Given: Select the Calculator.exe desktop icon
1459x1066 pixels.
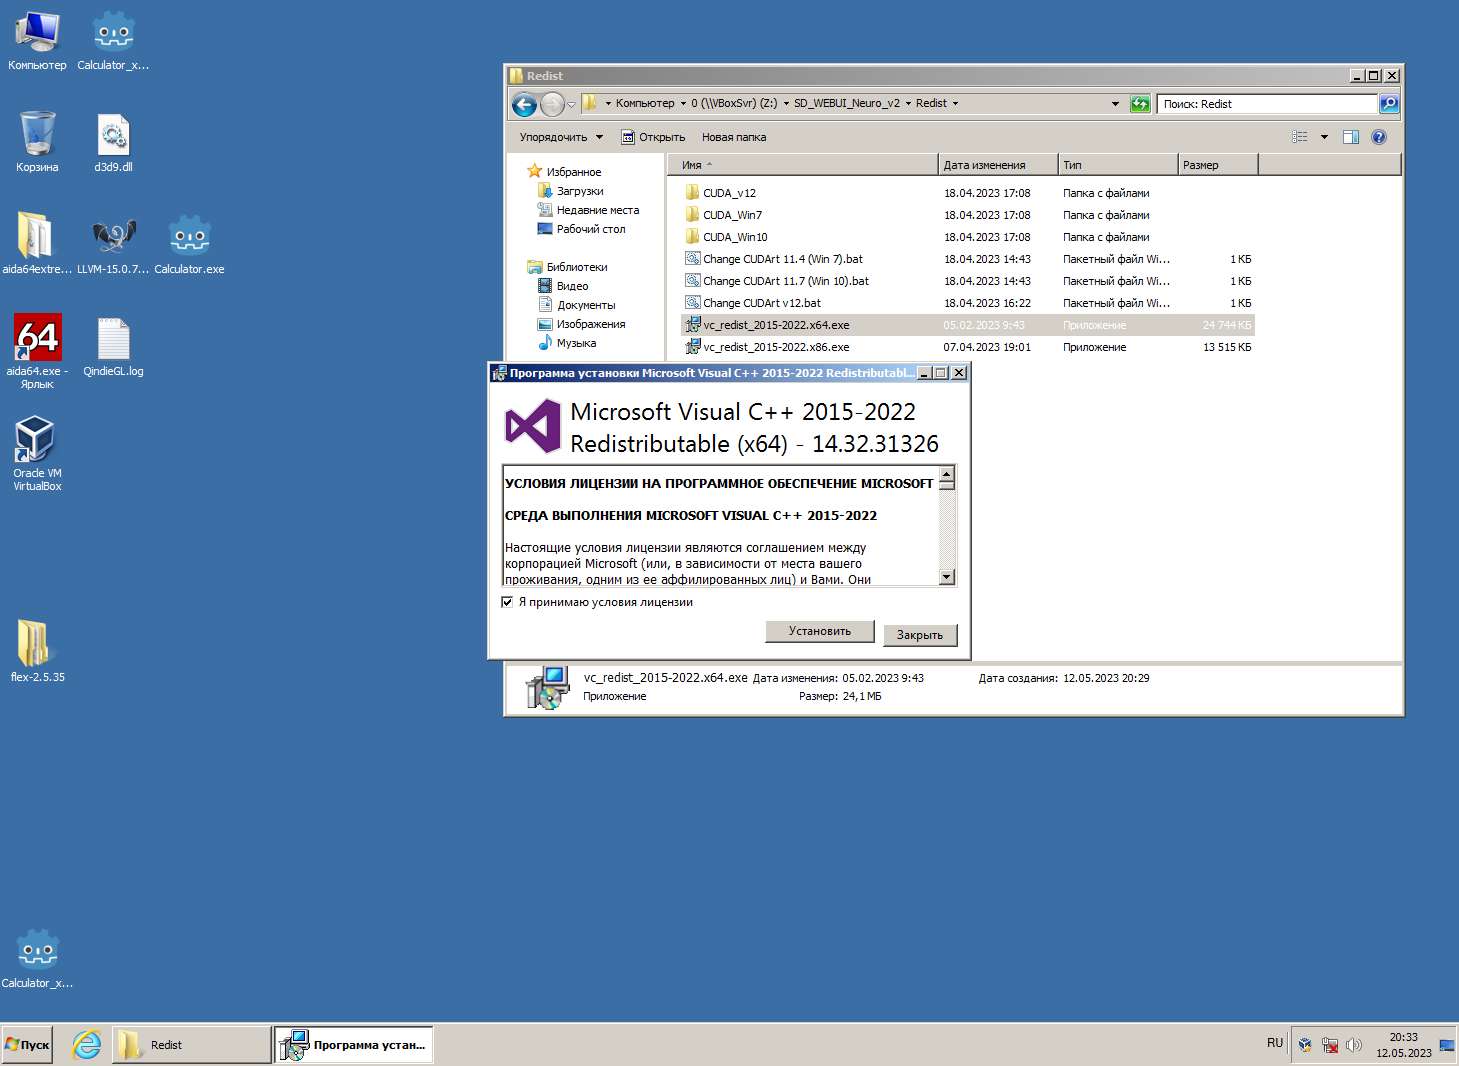Looking at the screenshot, I should (x=189, y=243).
